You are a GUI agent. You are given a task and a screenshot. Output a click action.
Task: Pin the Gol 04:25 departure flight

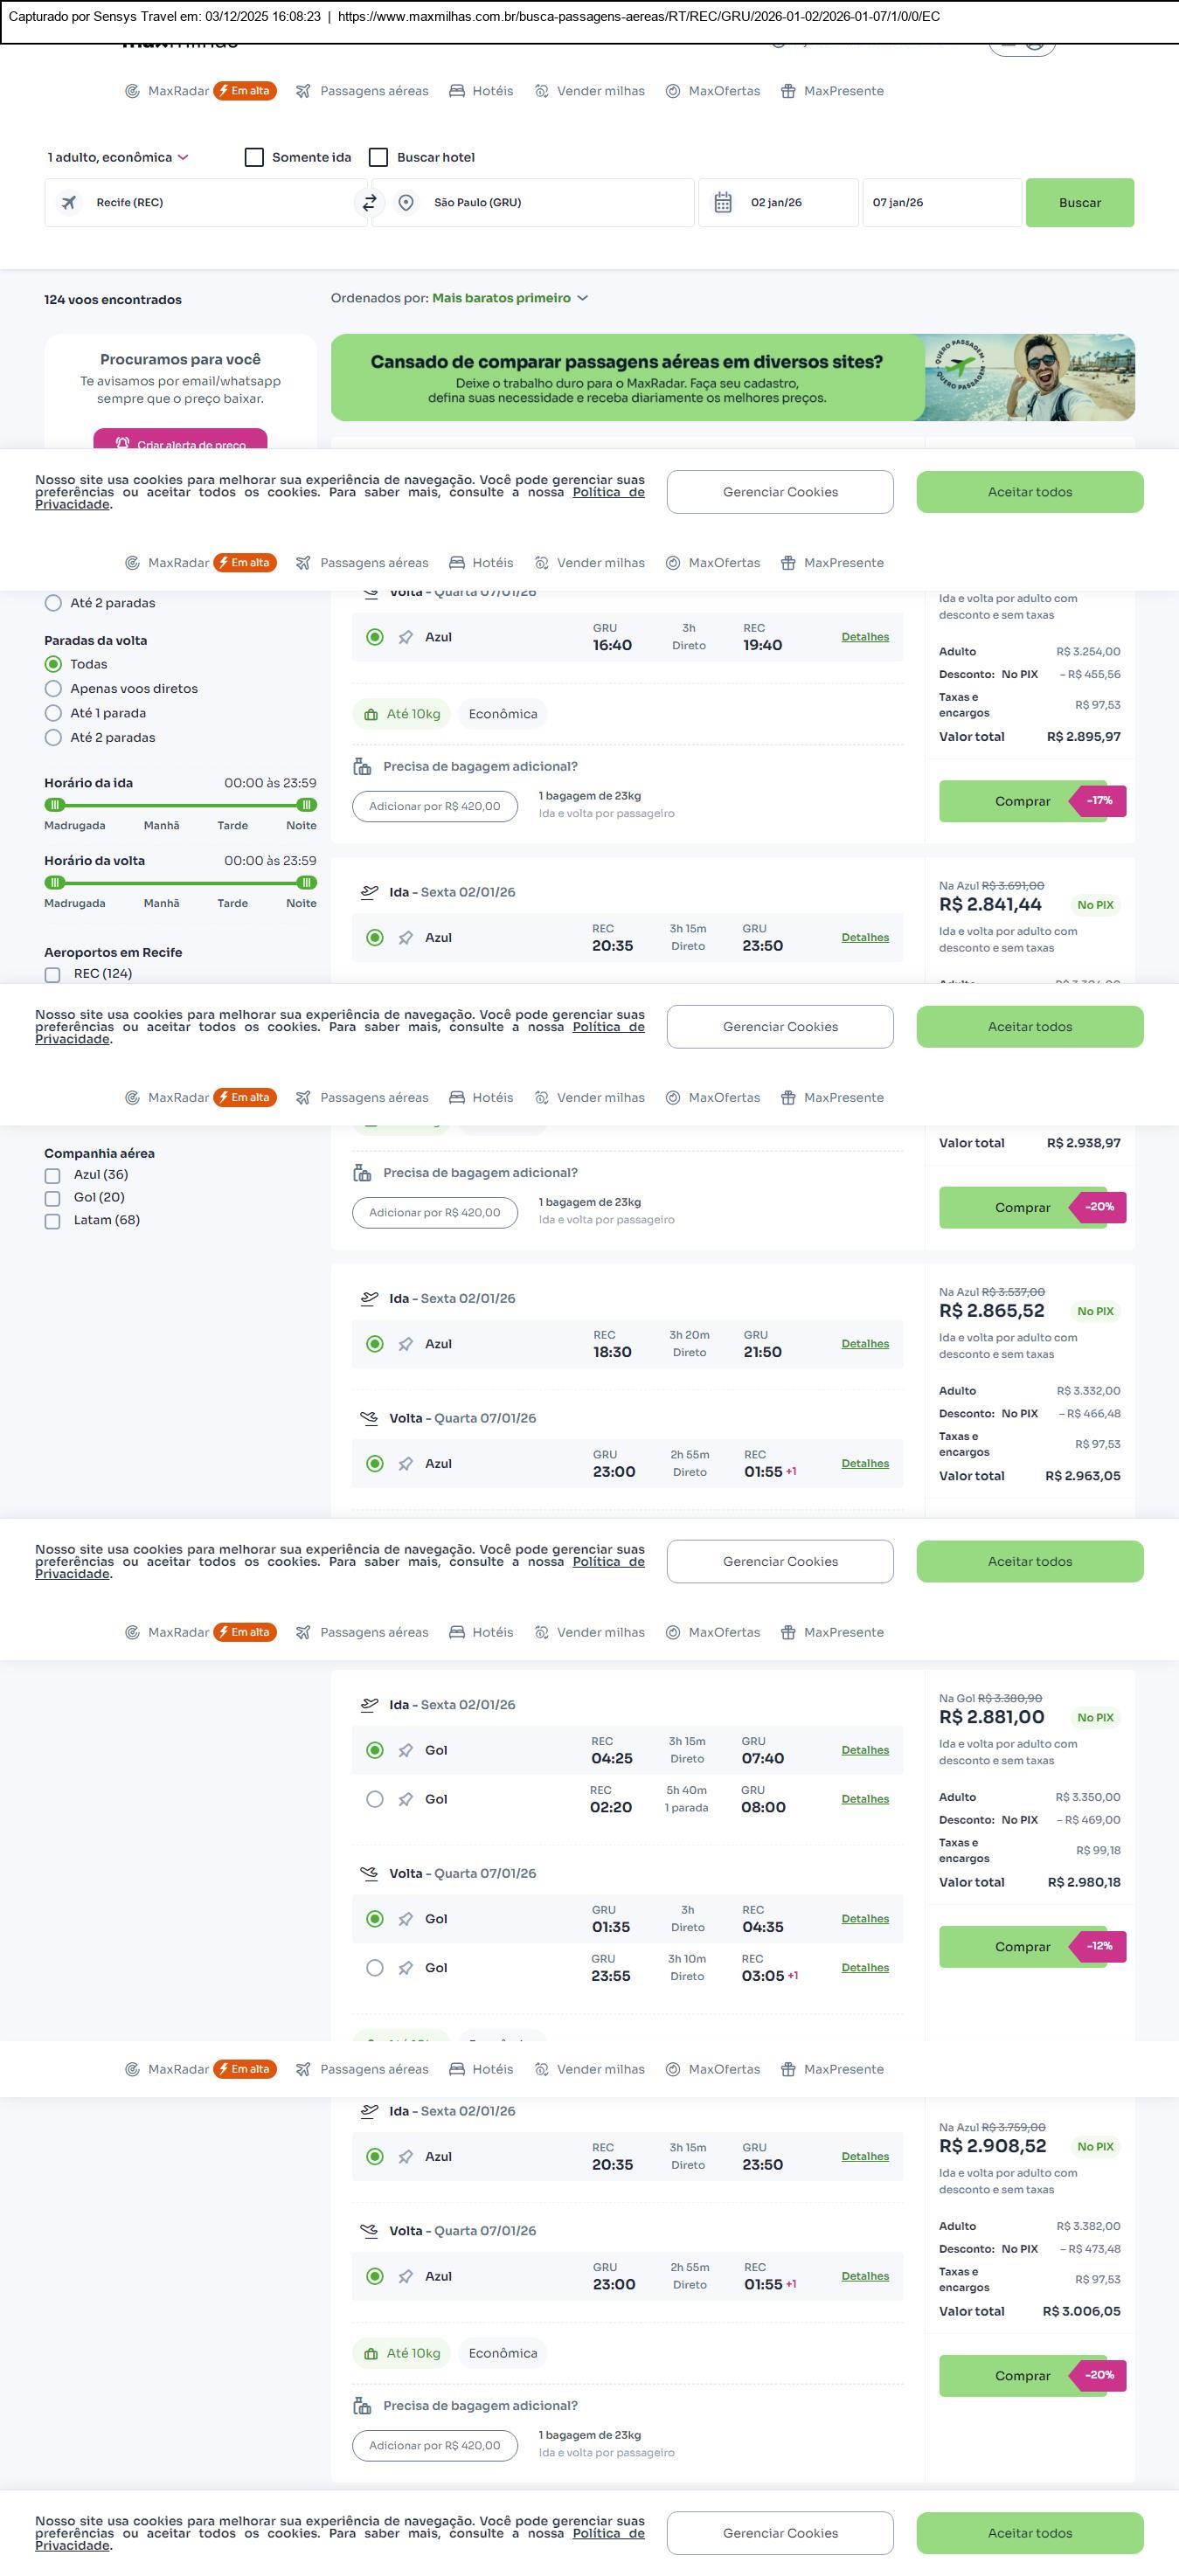click(x=405, y=1750)
